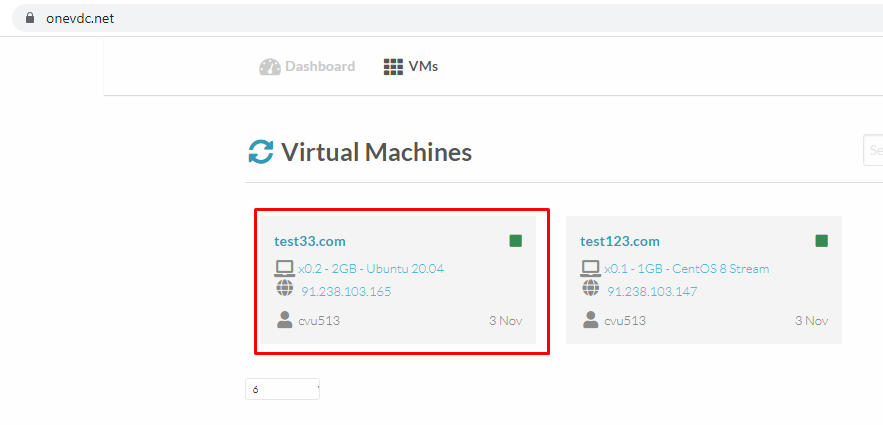883x425 pixels.
Task: Click the VMs grid icon
Action: [393, 67]
